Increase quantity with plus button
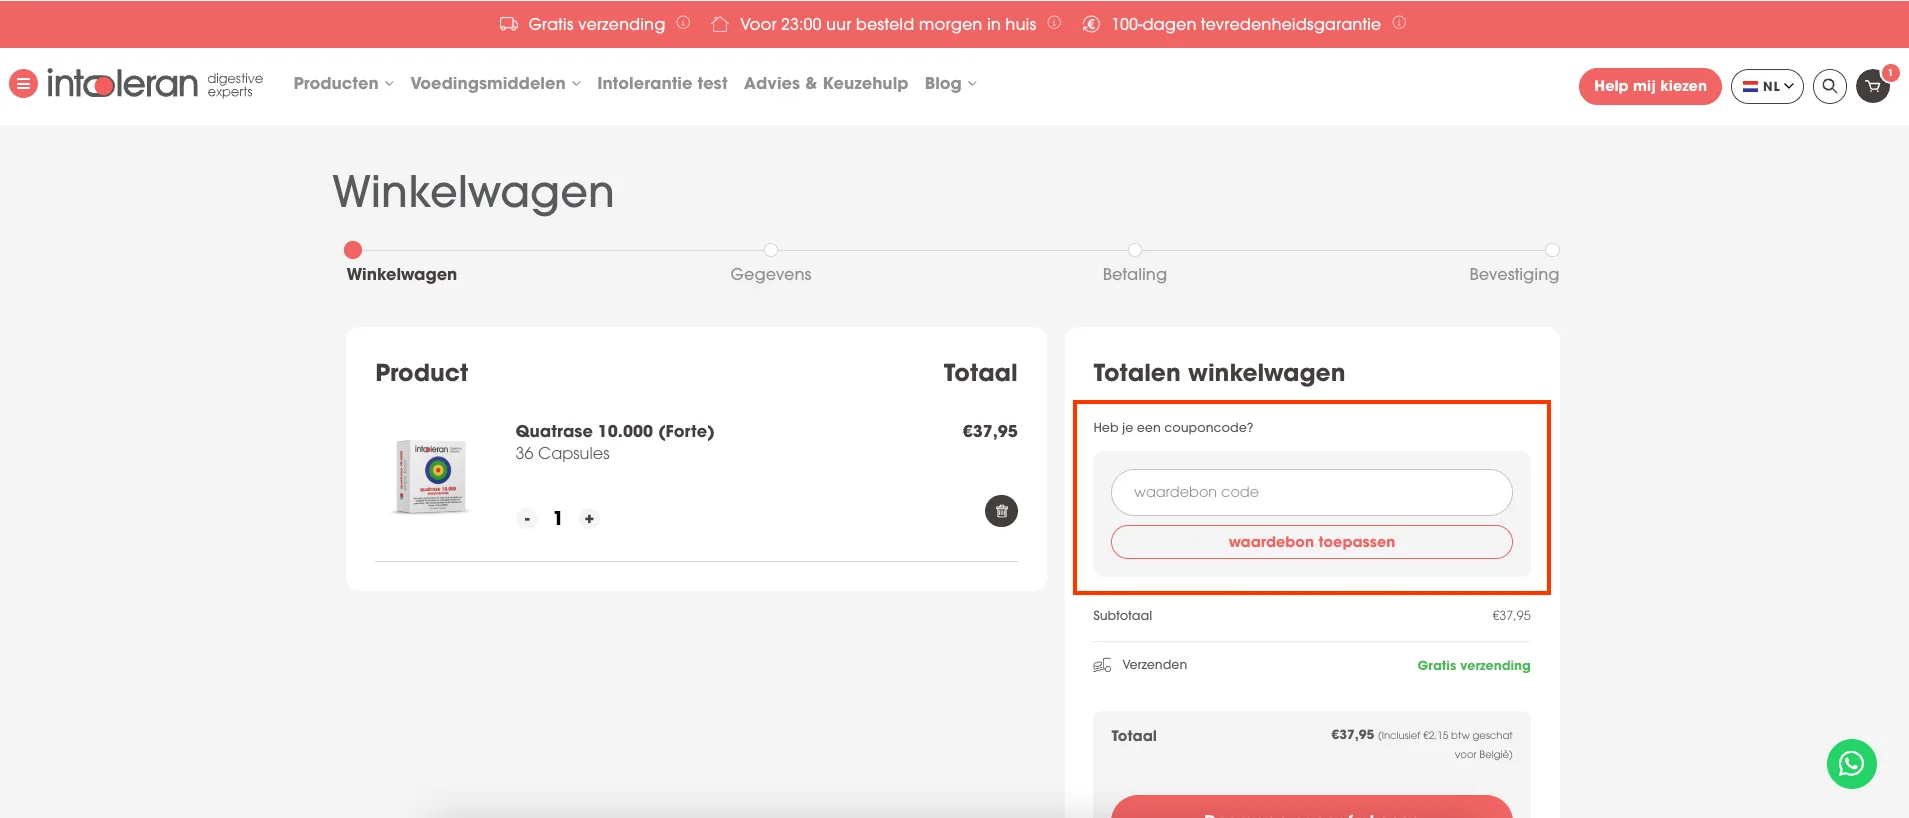Viewport: 1909px width, 818px height. [589, 518]
